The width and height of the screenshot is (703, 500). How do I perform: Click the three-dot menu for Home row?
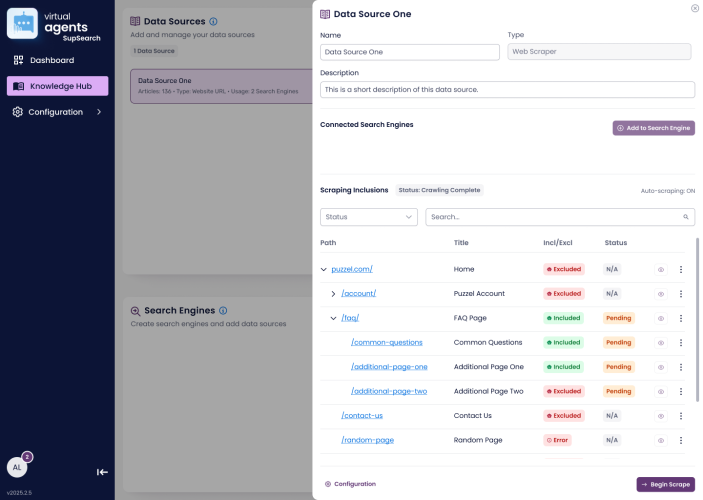[x=681, y=269]
